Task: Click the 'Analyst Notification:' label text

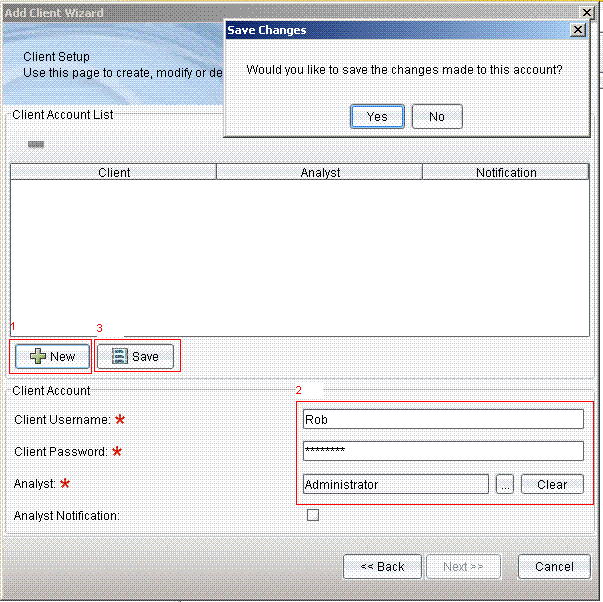Action: [x=67, y=515]
